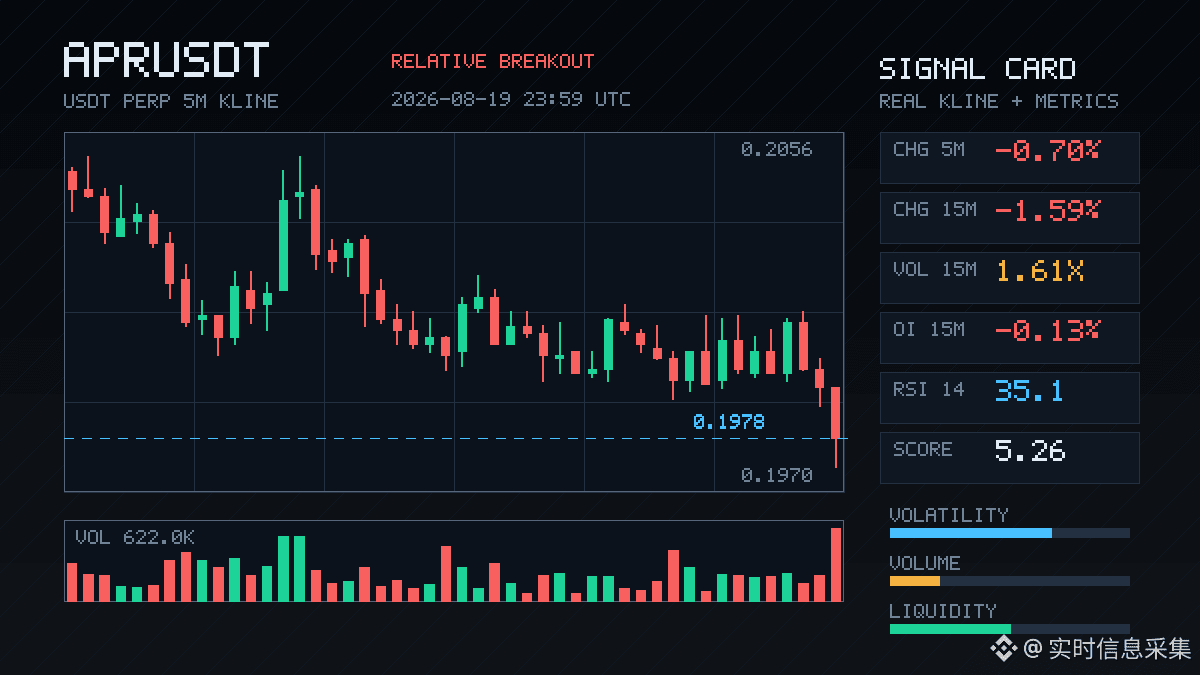Click the 5.26 score value
Viewport: 1200px width, 675px height.
coord(1030,451)
